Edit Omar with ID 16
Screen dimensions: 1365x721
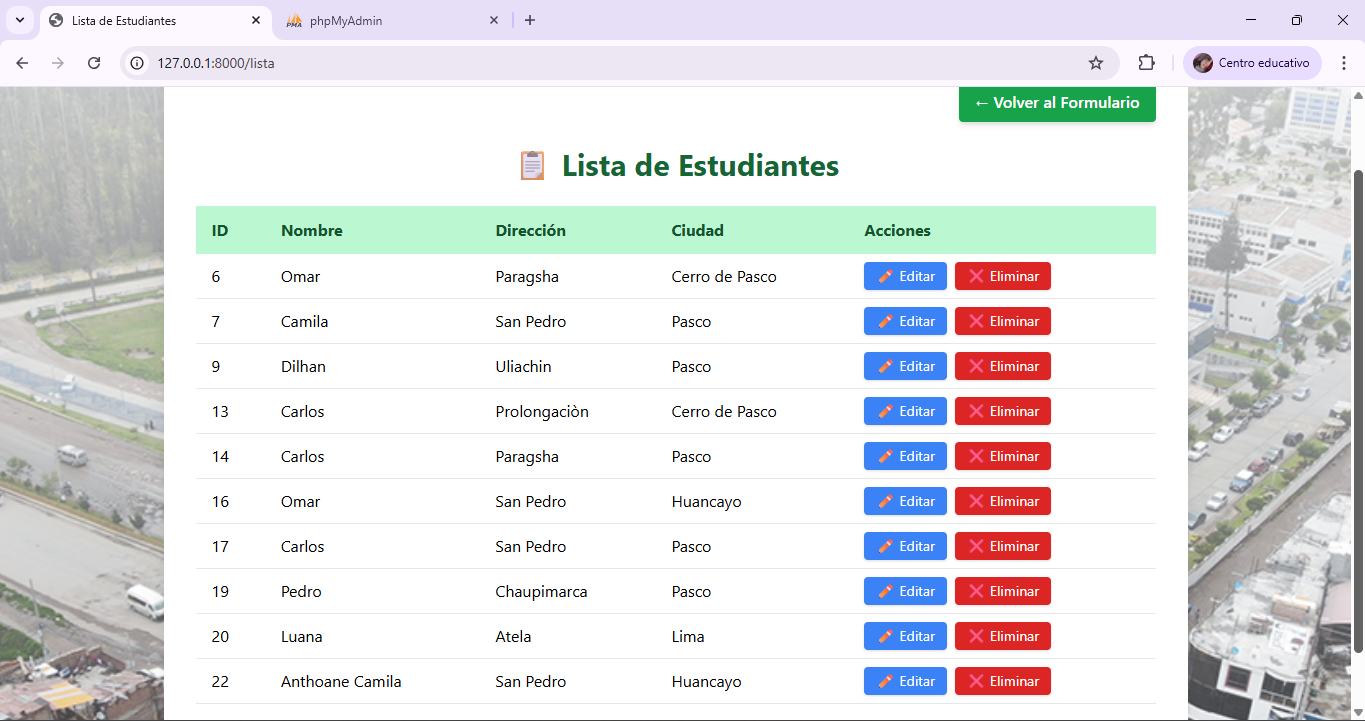tap(905, 501)
